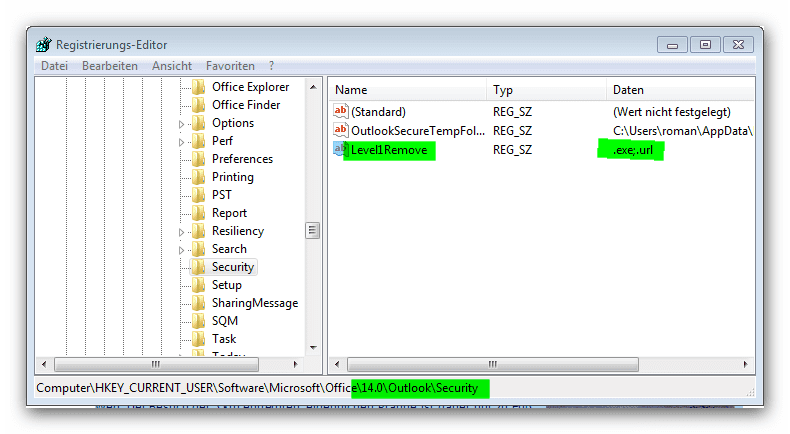Viewport: 790px width, 434px height.
Task: Click the tree pane horizontal scrollbar thumb
Action: tap(156, 364)
